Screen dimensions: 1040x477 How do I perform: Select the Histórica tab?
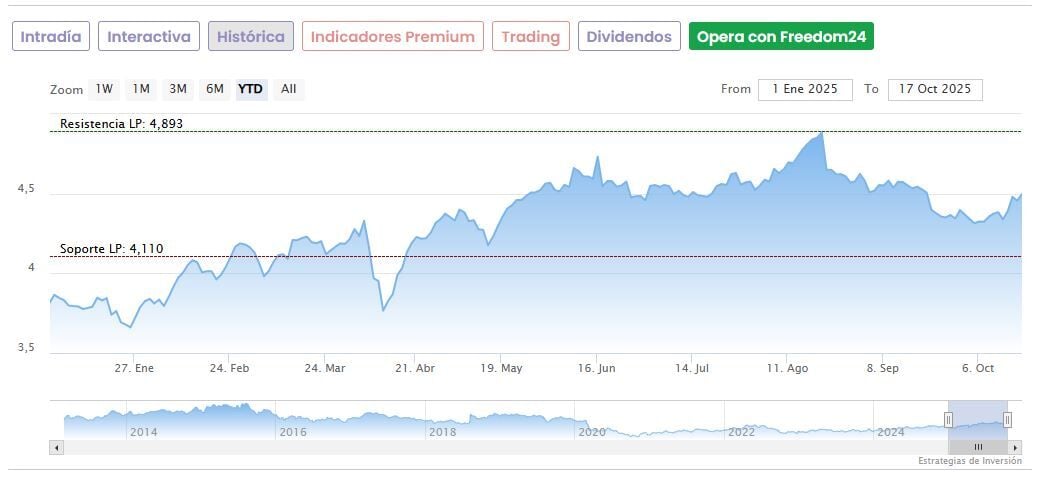pyautogui.click(x=251, y=37)
